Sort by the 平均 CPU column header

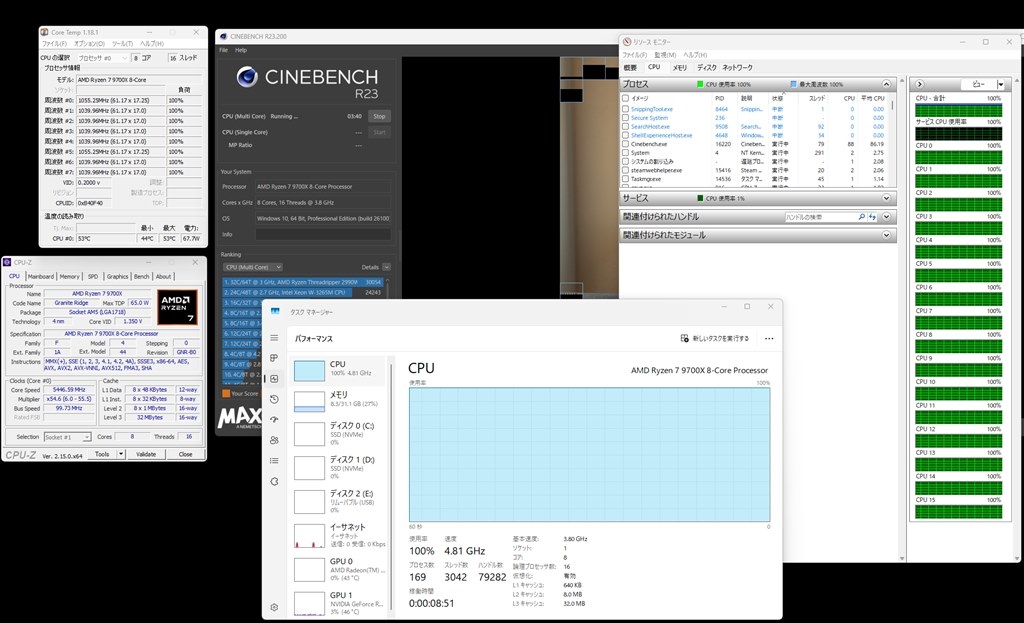point(872,98)
